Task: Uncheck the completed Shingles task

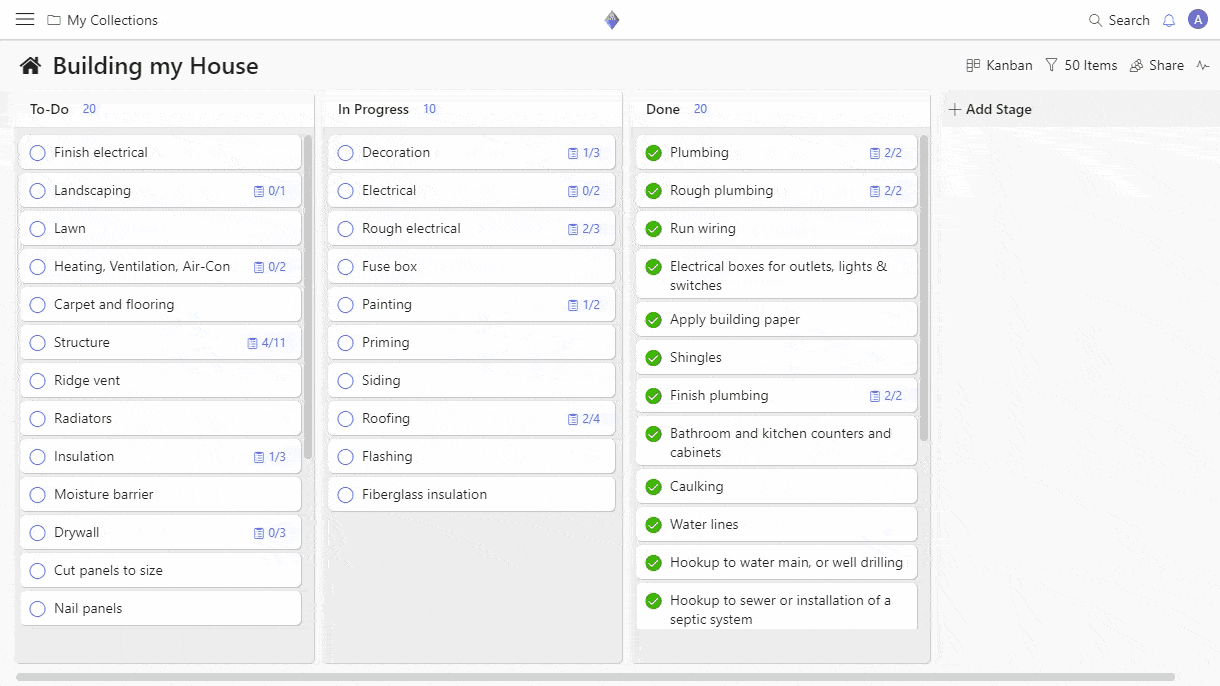Action: pos(654,358)
